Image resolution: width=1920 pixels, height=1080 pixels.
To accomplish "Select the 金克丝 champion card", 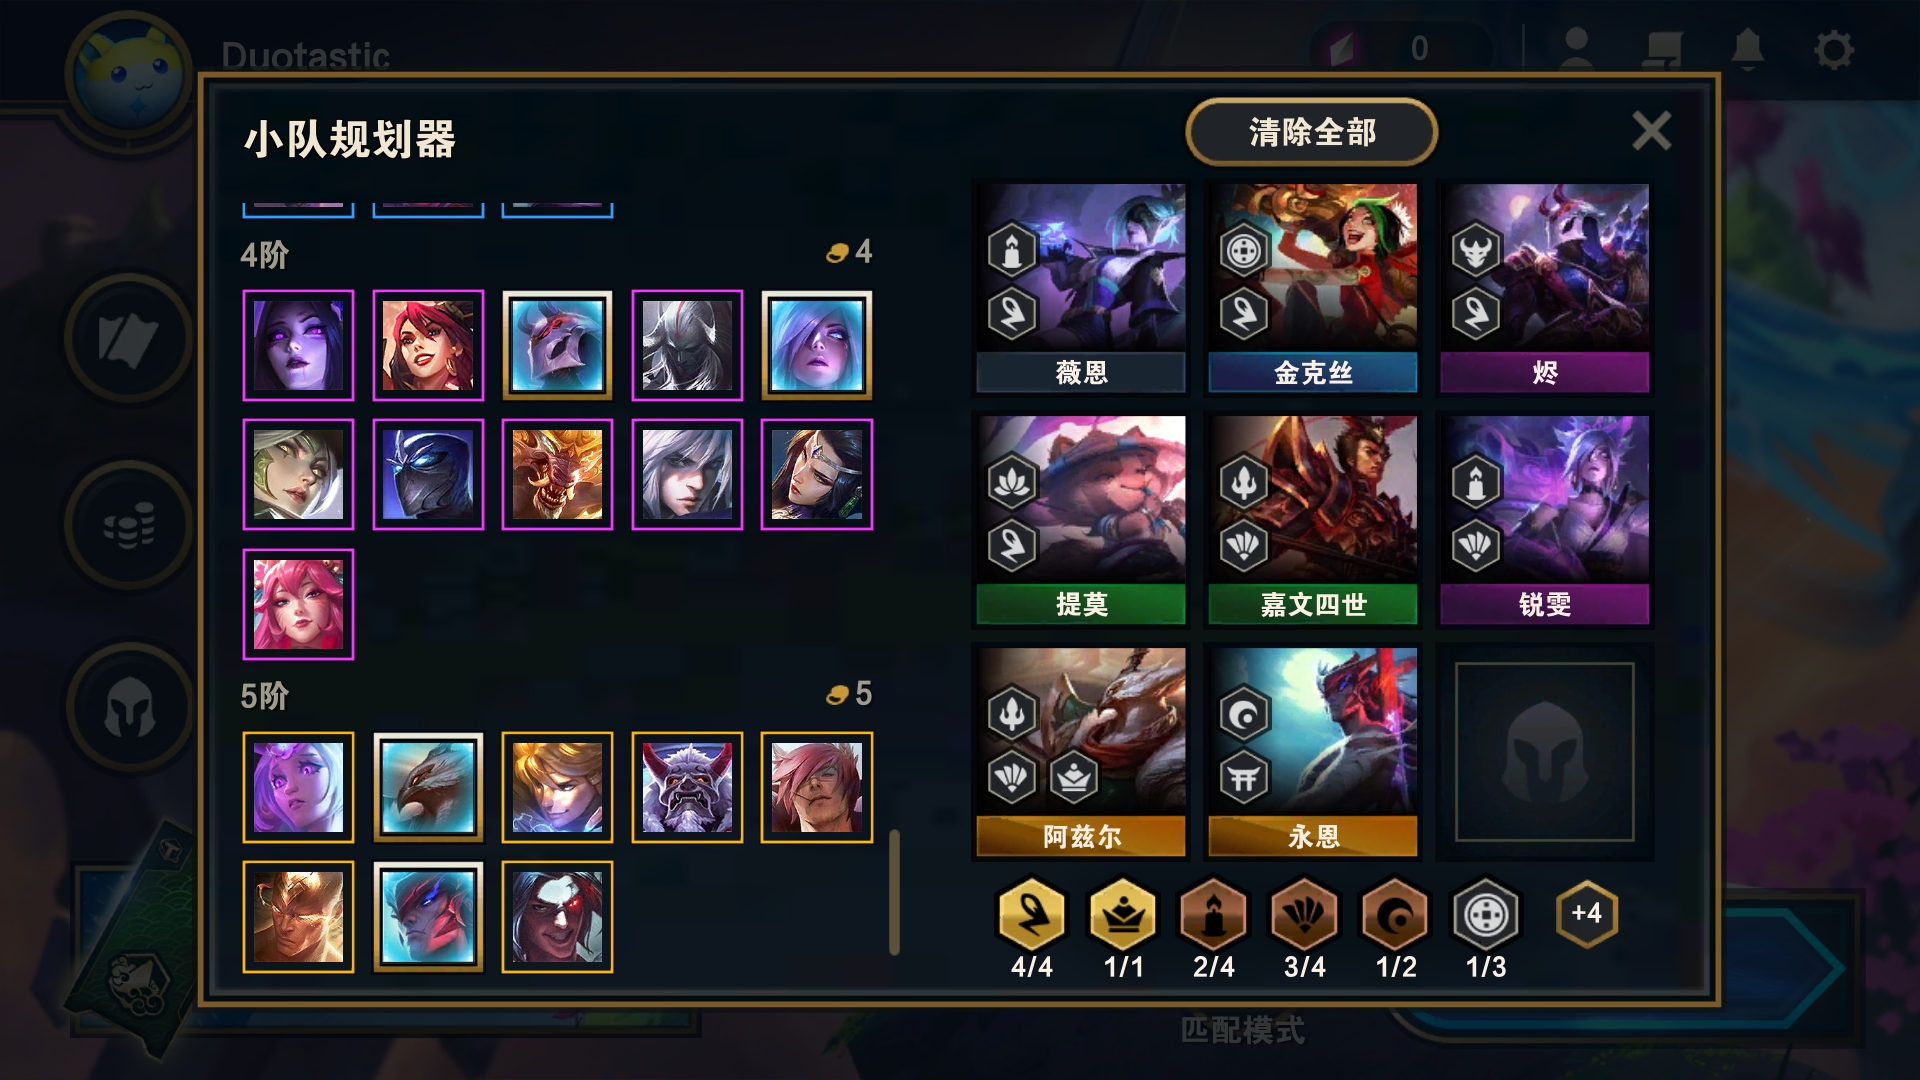I will click(1313, 287).
